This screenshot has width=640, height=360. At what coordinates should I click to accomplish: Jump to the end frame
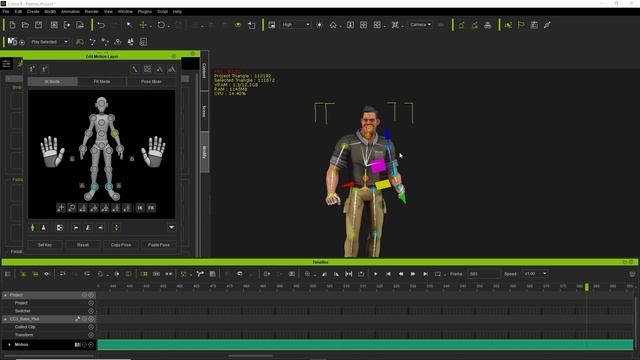click(425, 274)
